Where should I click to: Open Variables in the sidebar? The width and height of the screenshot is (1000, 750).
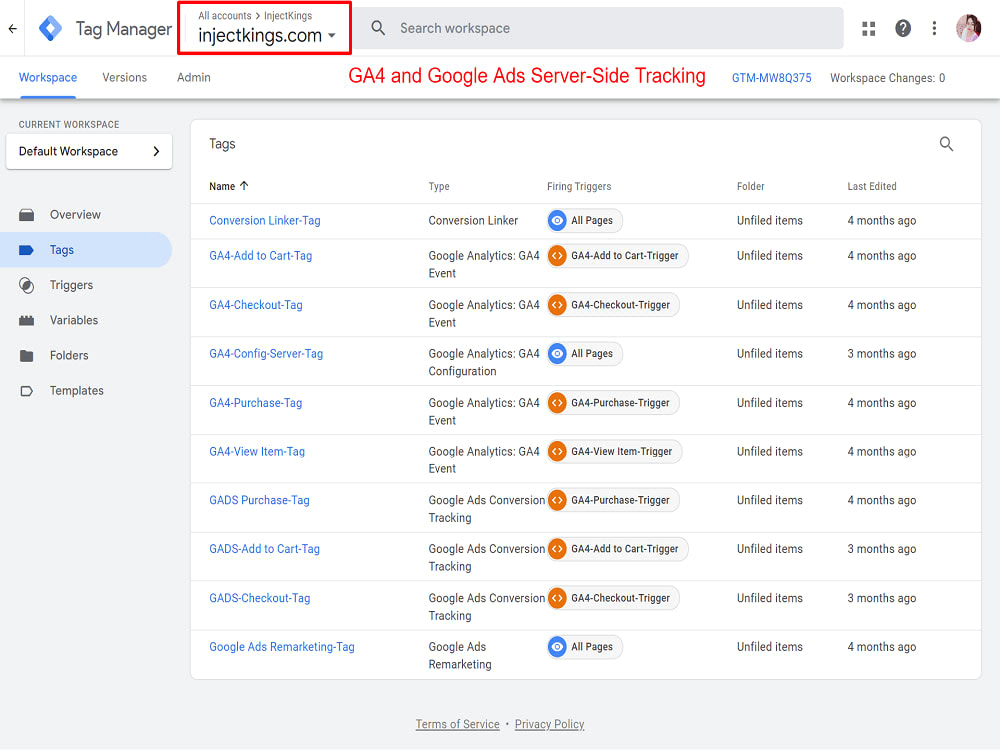tap(74, 320)
